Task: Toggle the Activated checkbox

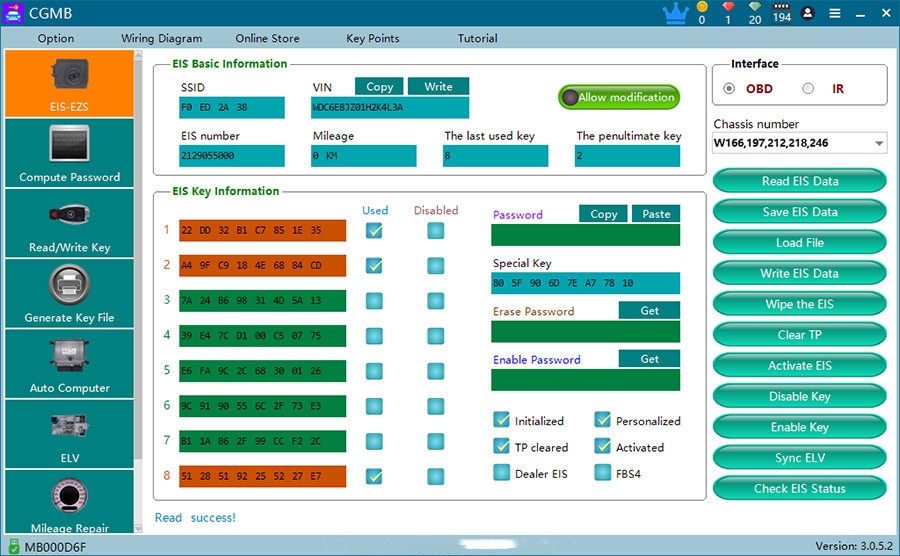Action: pos(603,446)
